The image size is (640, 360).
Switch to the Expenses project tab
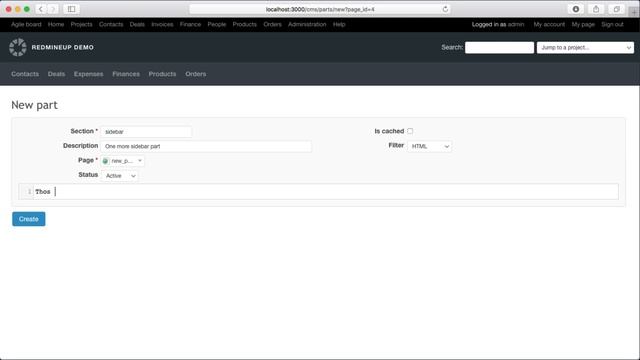[x=89, y=74]
